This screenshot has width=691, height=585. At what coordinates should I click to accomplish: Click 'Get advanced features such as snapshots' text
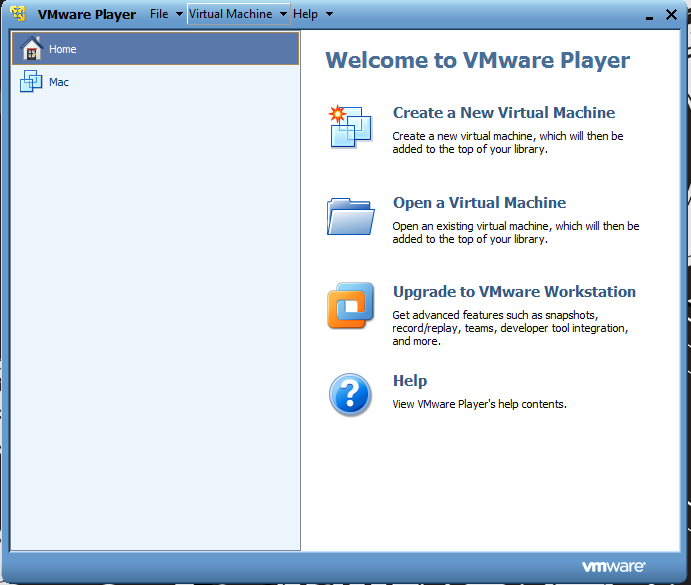510,328
